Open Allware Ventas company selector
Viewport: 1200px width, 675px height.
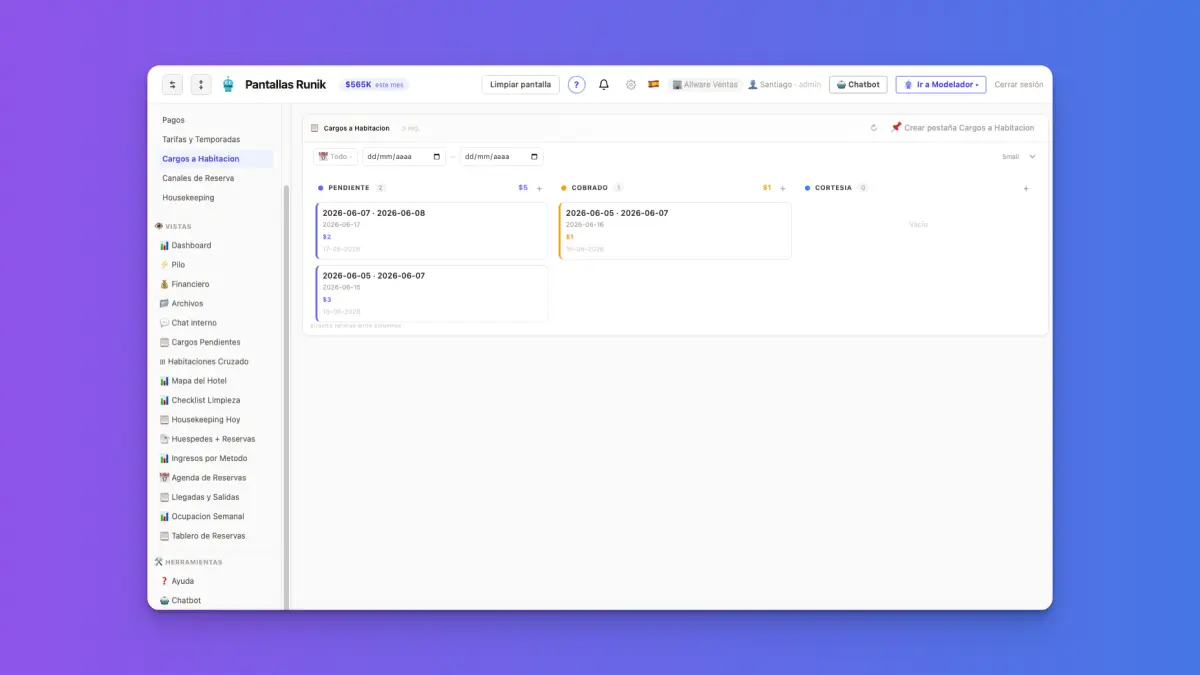coord(705,85)
